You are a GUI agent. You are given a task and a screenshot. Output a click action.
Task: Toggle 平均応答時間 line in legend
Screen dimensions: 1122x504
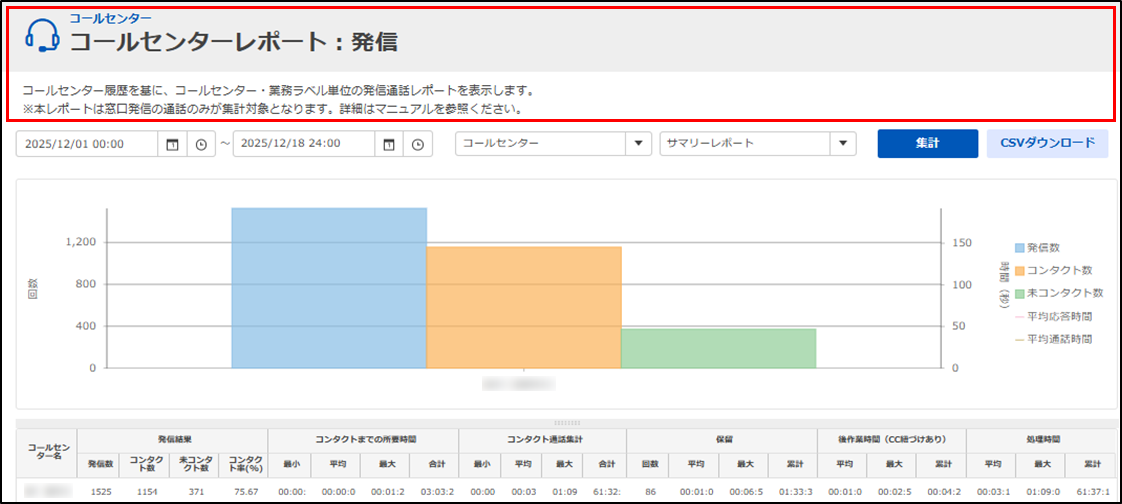(x=1052, y=316)
